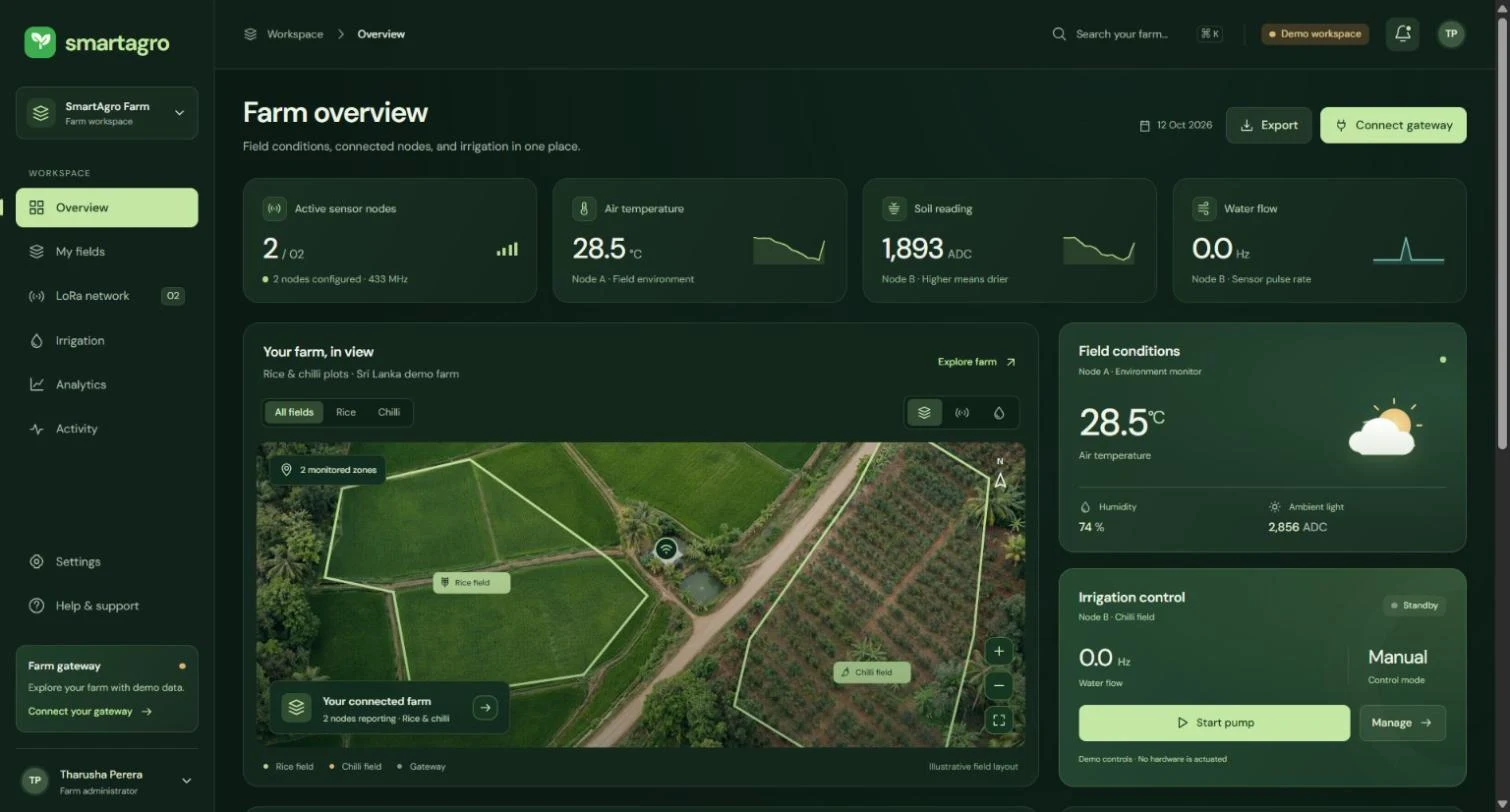The width and height of the screenshot is (1510, 812).
Task: Click the Humidity droplet icon
Action: point(1086,507)
